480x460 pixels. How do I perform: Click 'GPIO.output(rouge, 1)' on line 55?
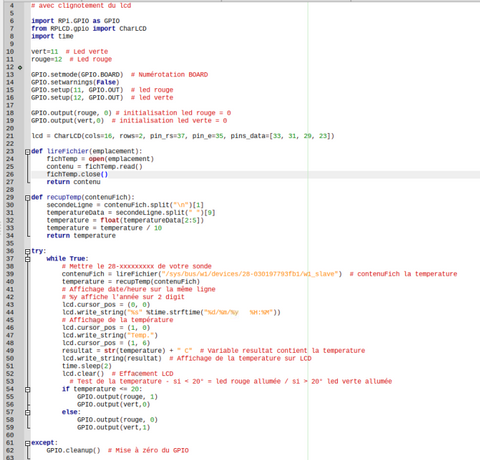[x=118, y=397]
